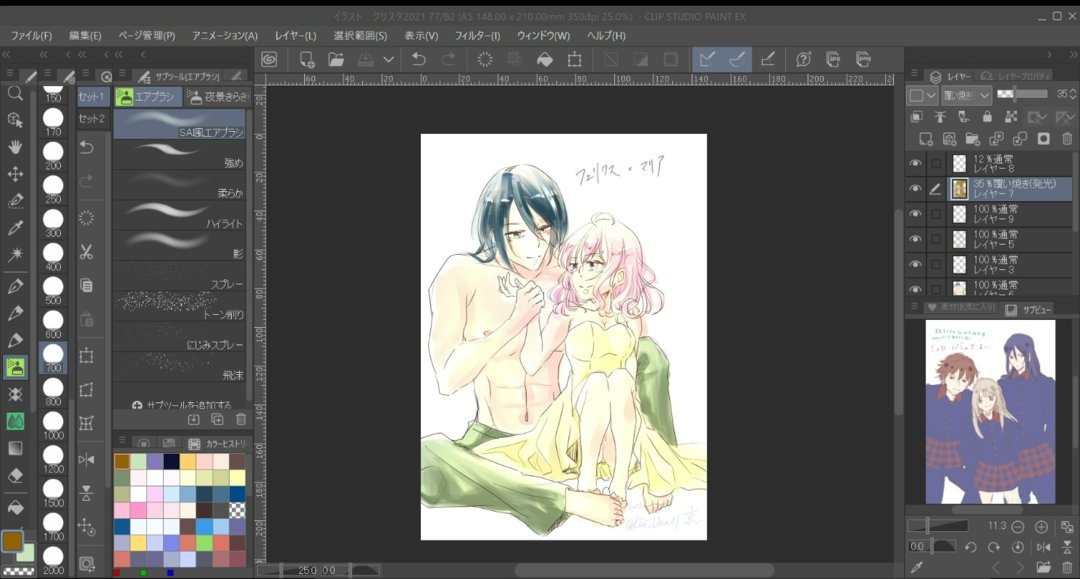Viewport: 1080px width, 579px height.
Task: Tick the checkbox beside レイヤー 5
Action: point(935,240)
